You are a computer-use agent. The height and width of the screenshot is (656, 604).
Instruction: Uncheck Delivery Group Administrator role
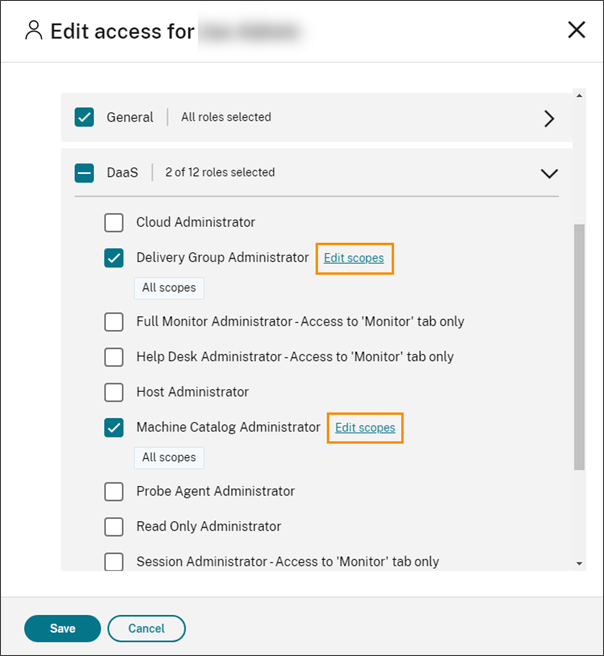(x=114, y=258)
